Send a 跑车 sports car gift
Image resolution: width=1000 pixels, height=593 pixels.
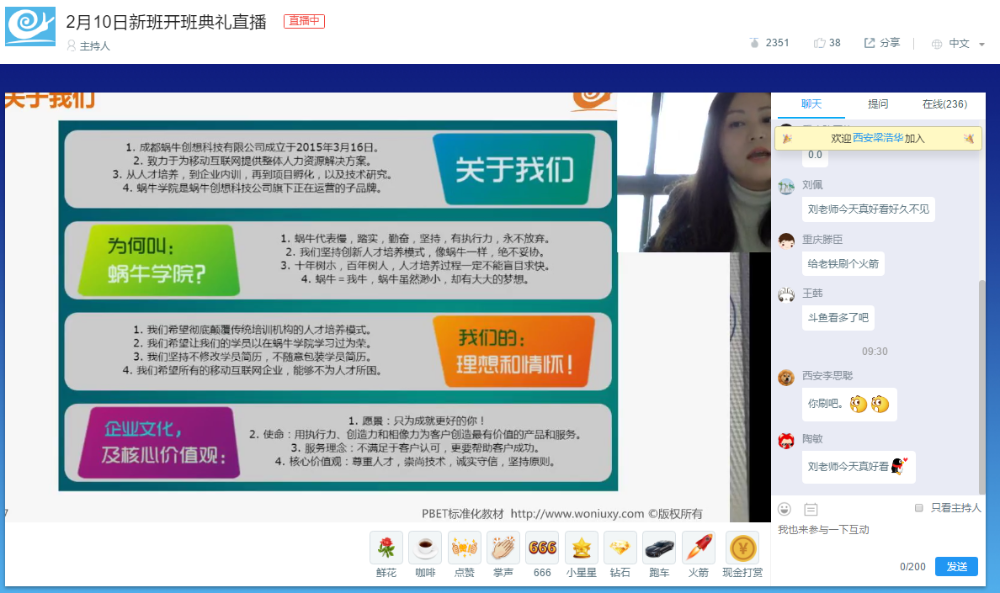(659, 548)
